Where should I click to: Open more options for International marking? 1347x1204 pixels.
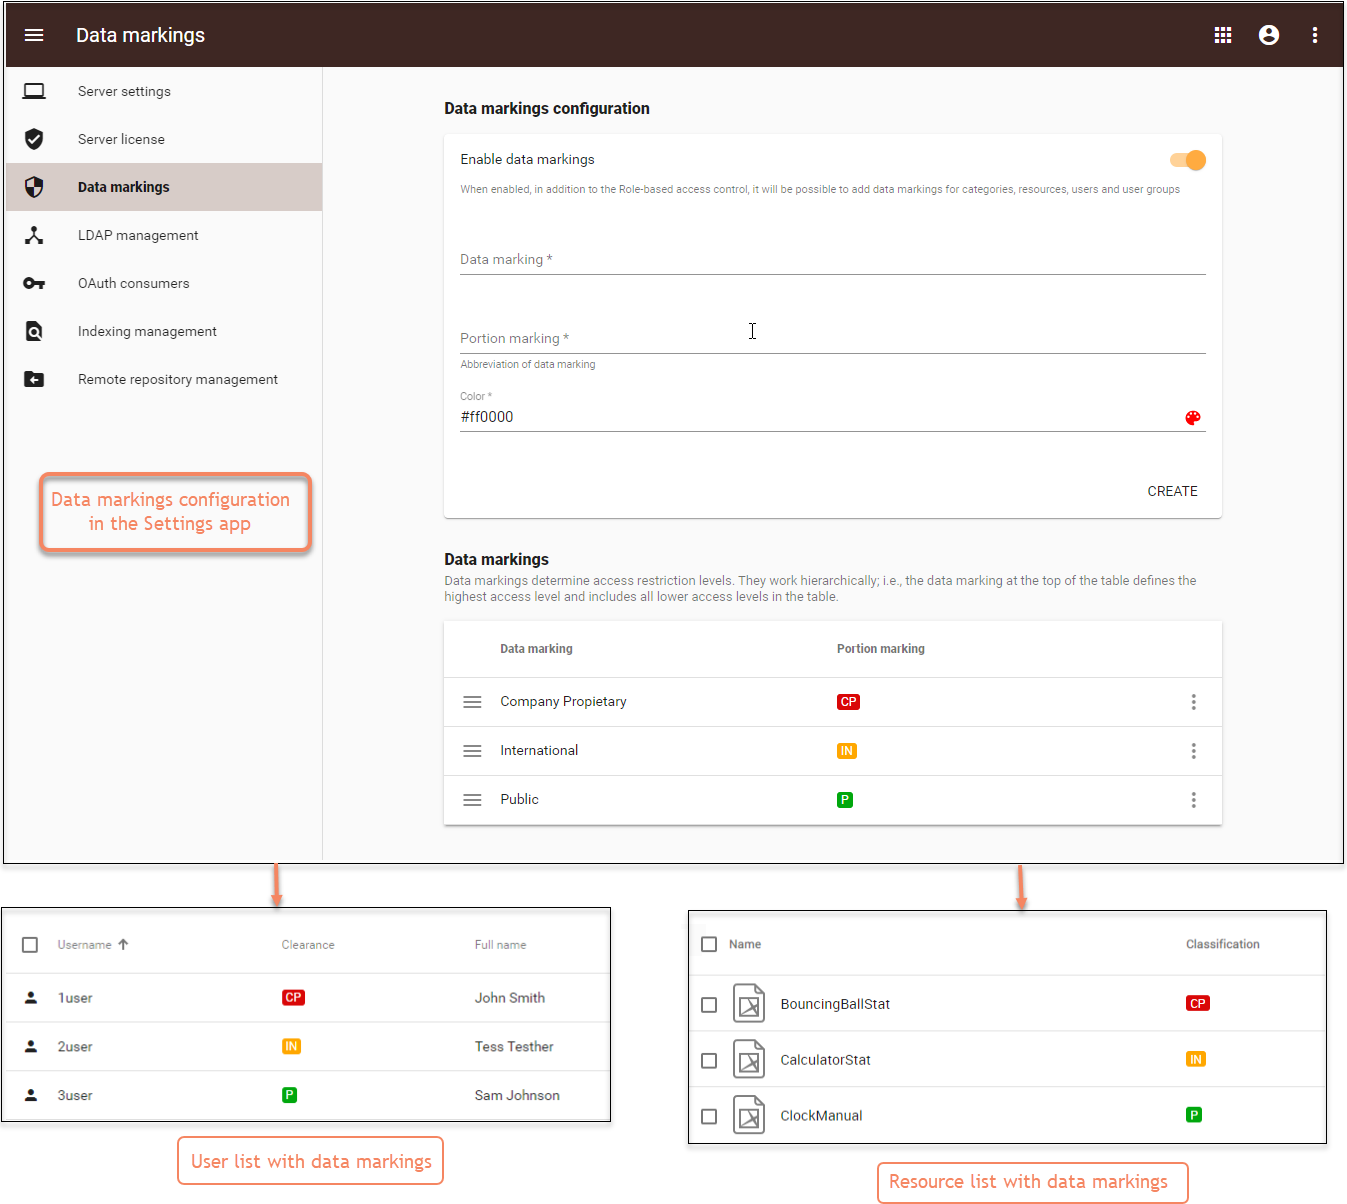point(1193,751)
